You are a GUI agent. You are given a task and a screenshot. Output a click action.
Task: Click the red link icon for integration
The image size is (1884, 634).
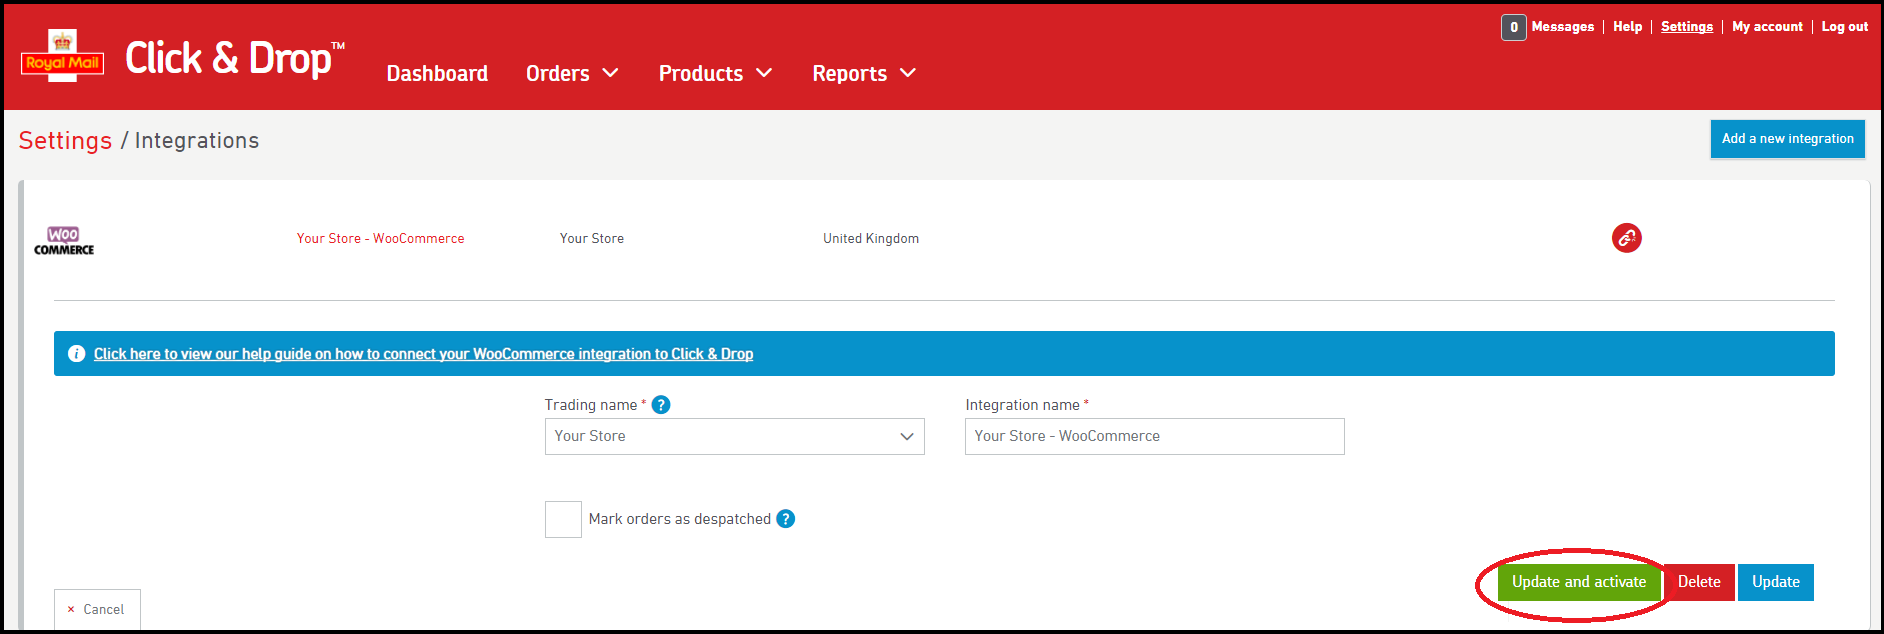1626,238
